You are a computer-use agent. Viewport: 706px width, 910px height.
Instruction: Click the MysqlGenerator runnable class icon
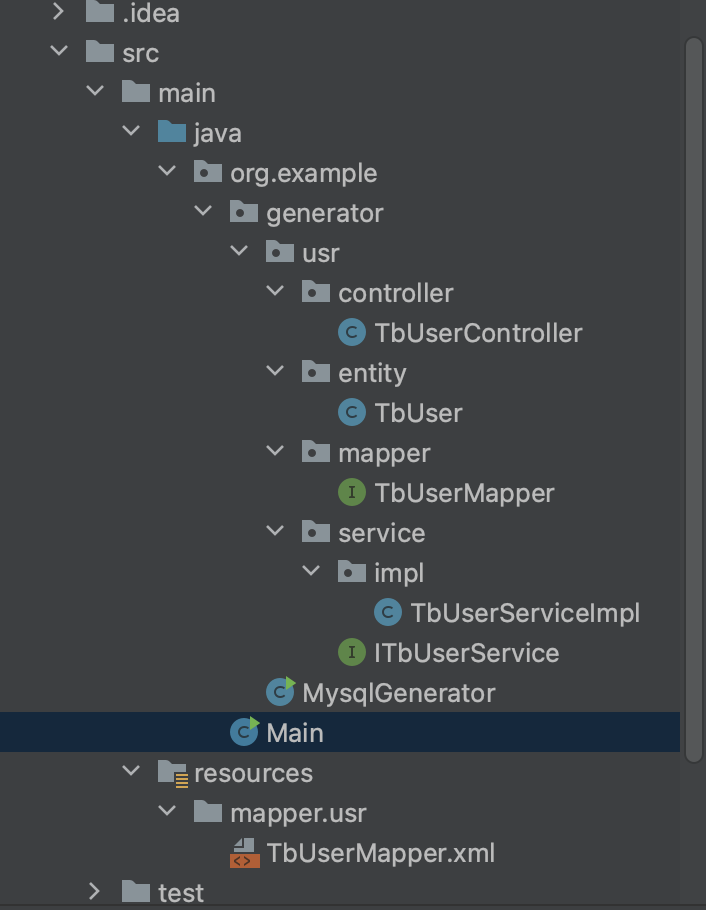pyautogui.click(x=280, y=692)
